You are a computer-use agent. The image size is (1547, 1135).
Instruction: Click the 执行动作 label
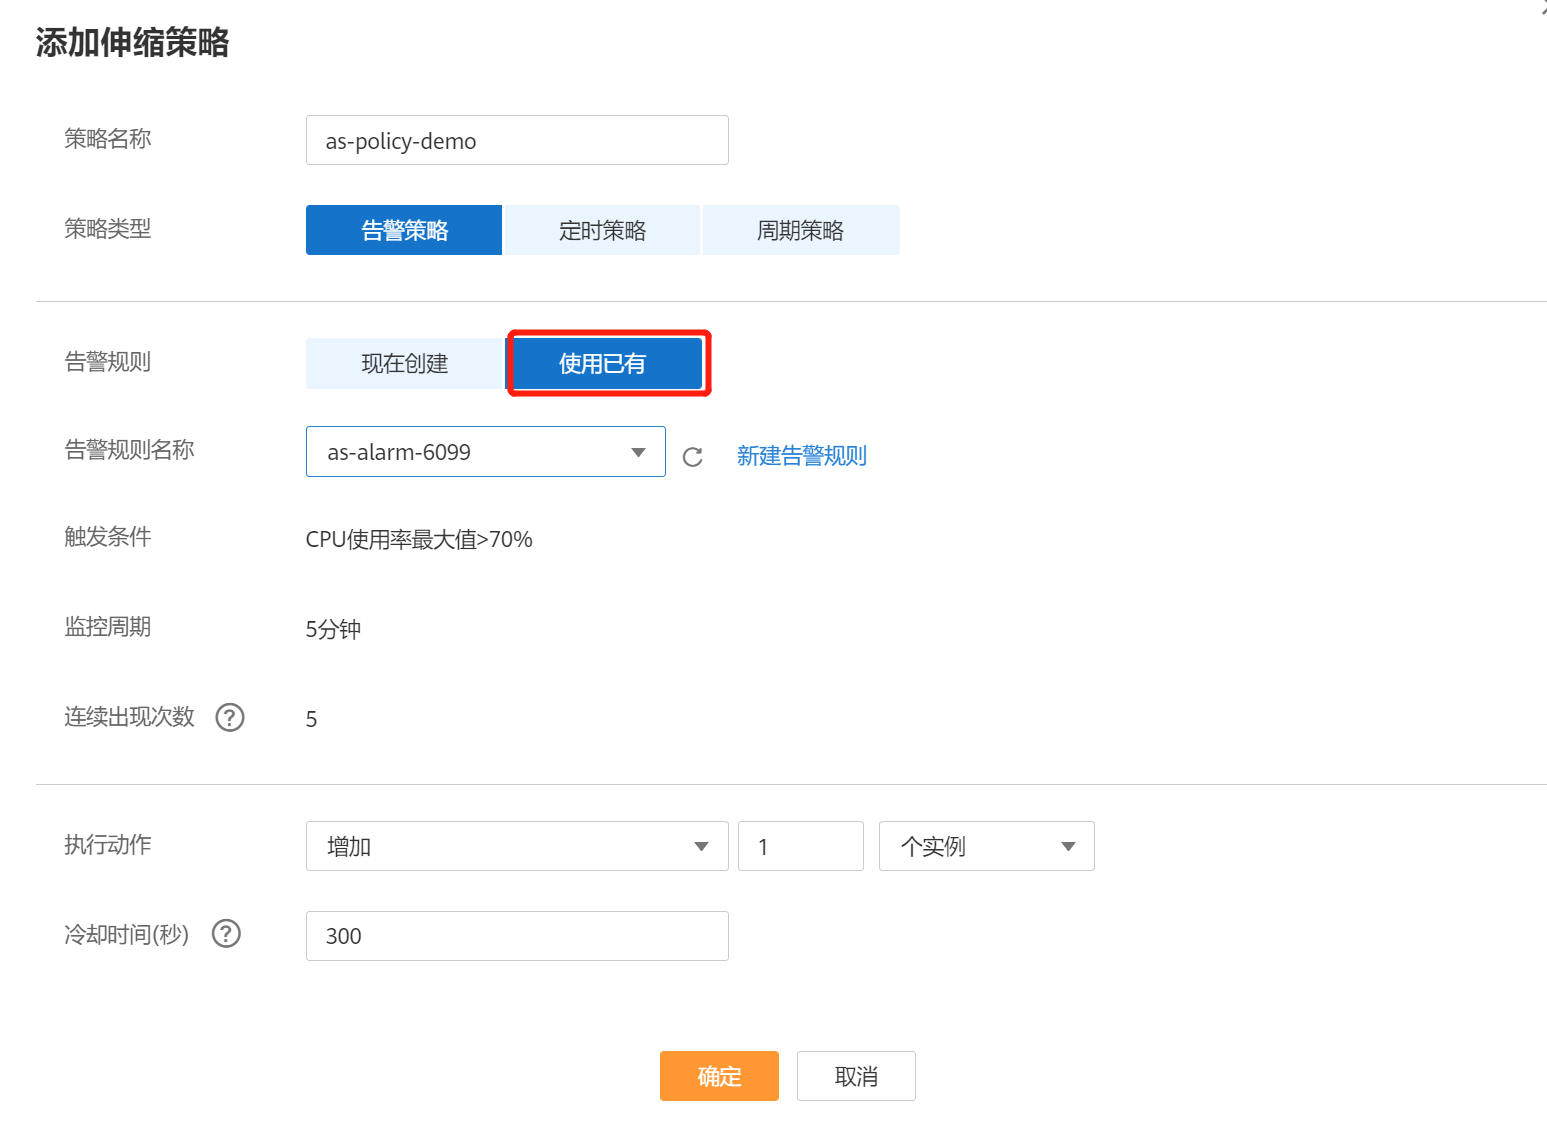(108, 845)
